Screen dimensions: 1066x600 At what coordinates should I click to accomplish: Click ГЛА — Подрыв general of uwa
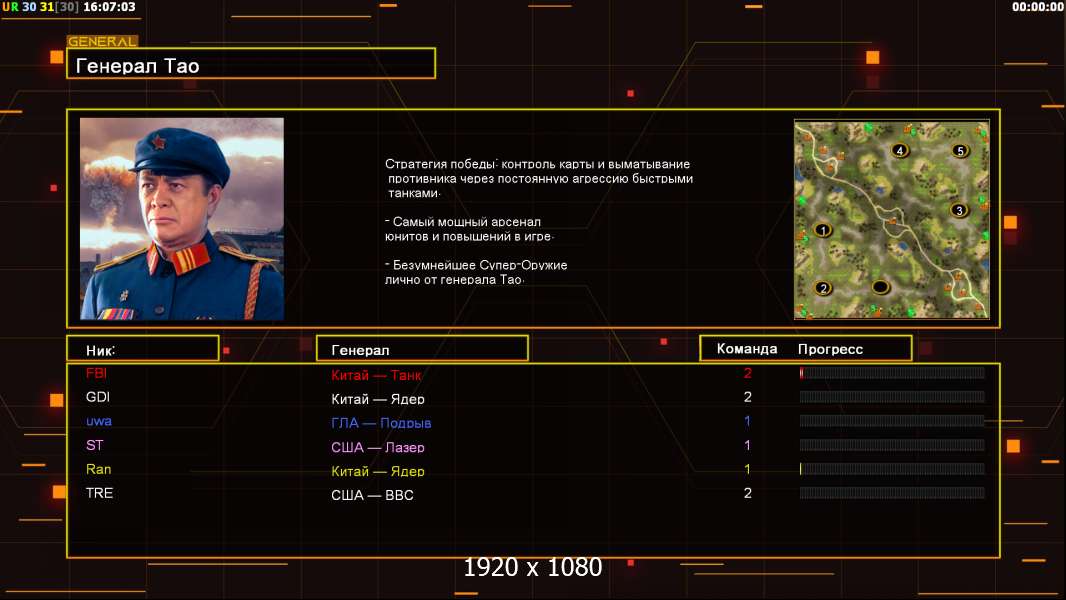(381, 423)
